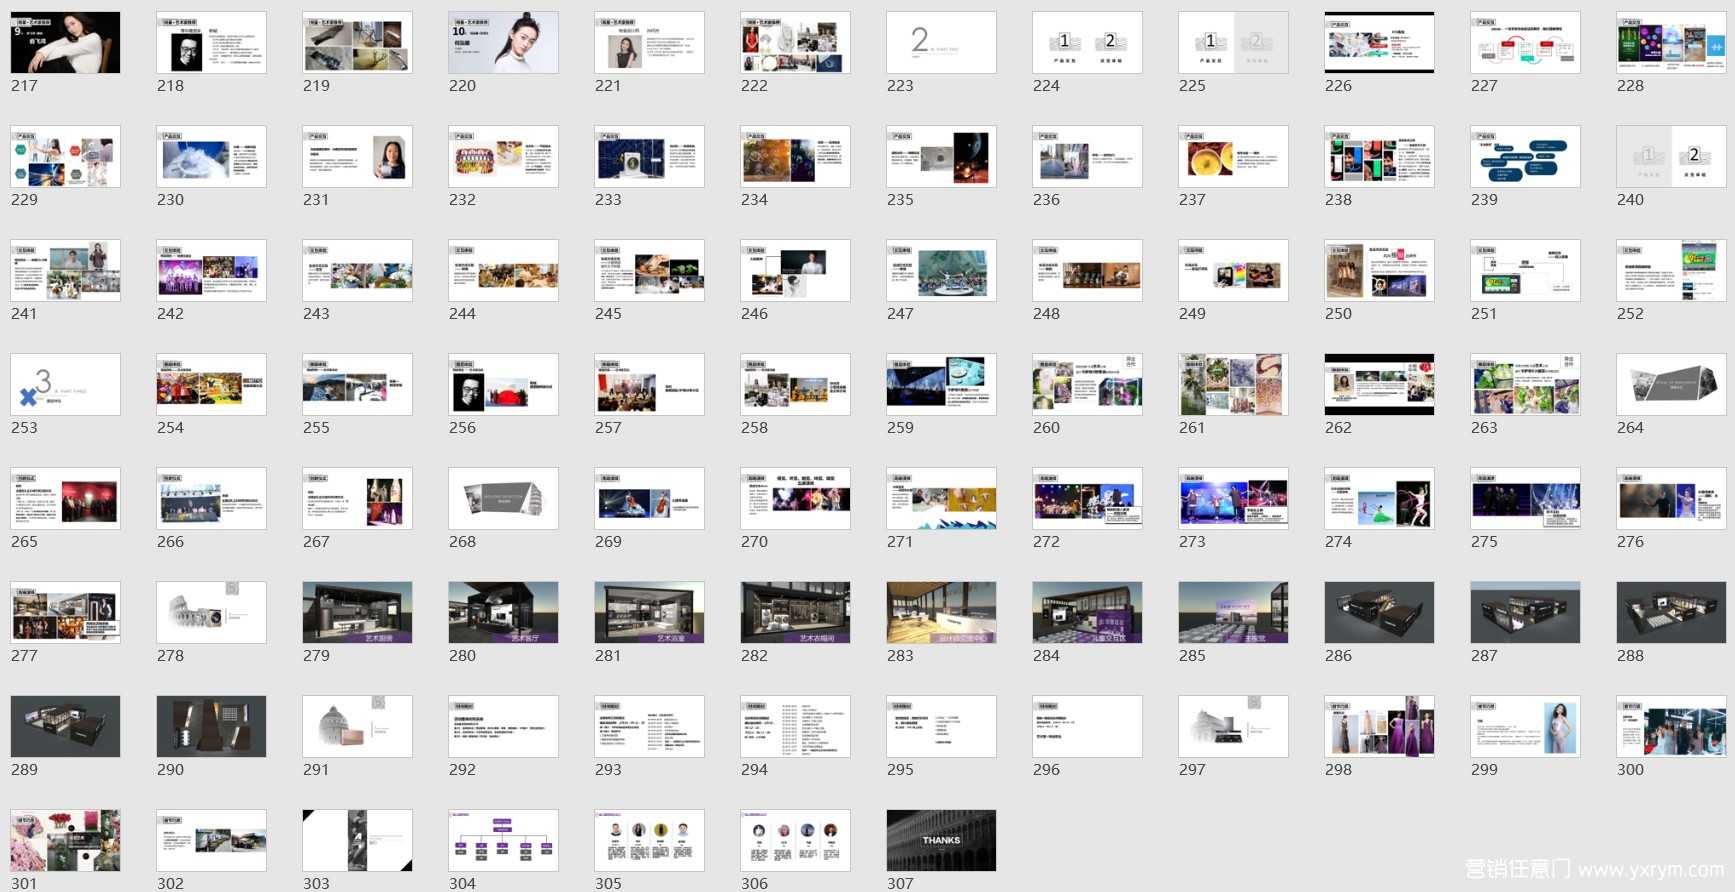
Task: Click slide 290 dark signage thumbnail
Action: pyautogui.click(x=211, y=727)
